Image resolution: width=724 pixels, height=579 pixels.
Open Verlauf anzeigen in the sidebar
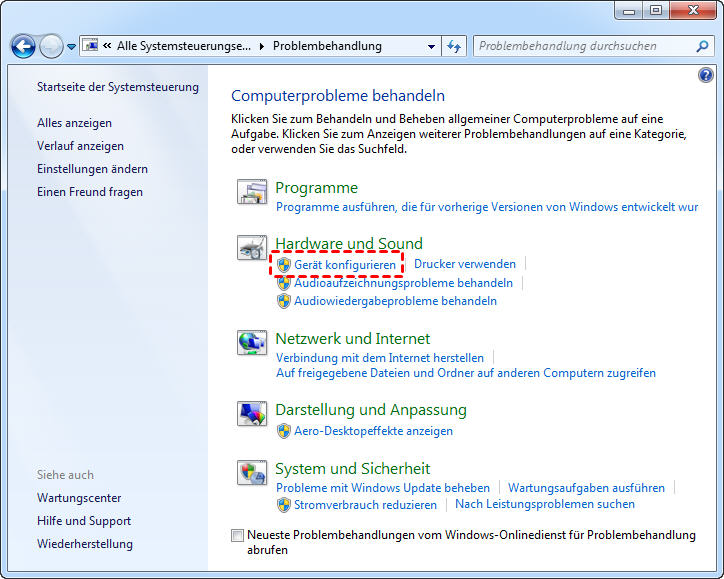(x=80, y=146)
